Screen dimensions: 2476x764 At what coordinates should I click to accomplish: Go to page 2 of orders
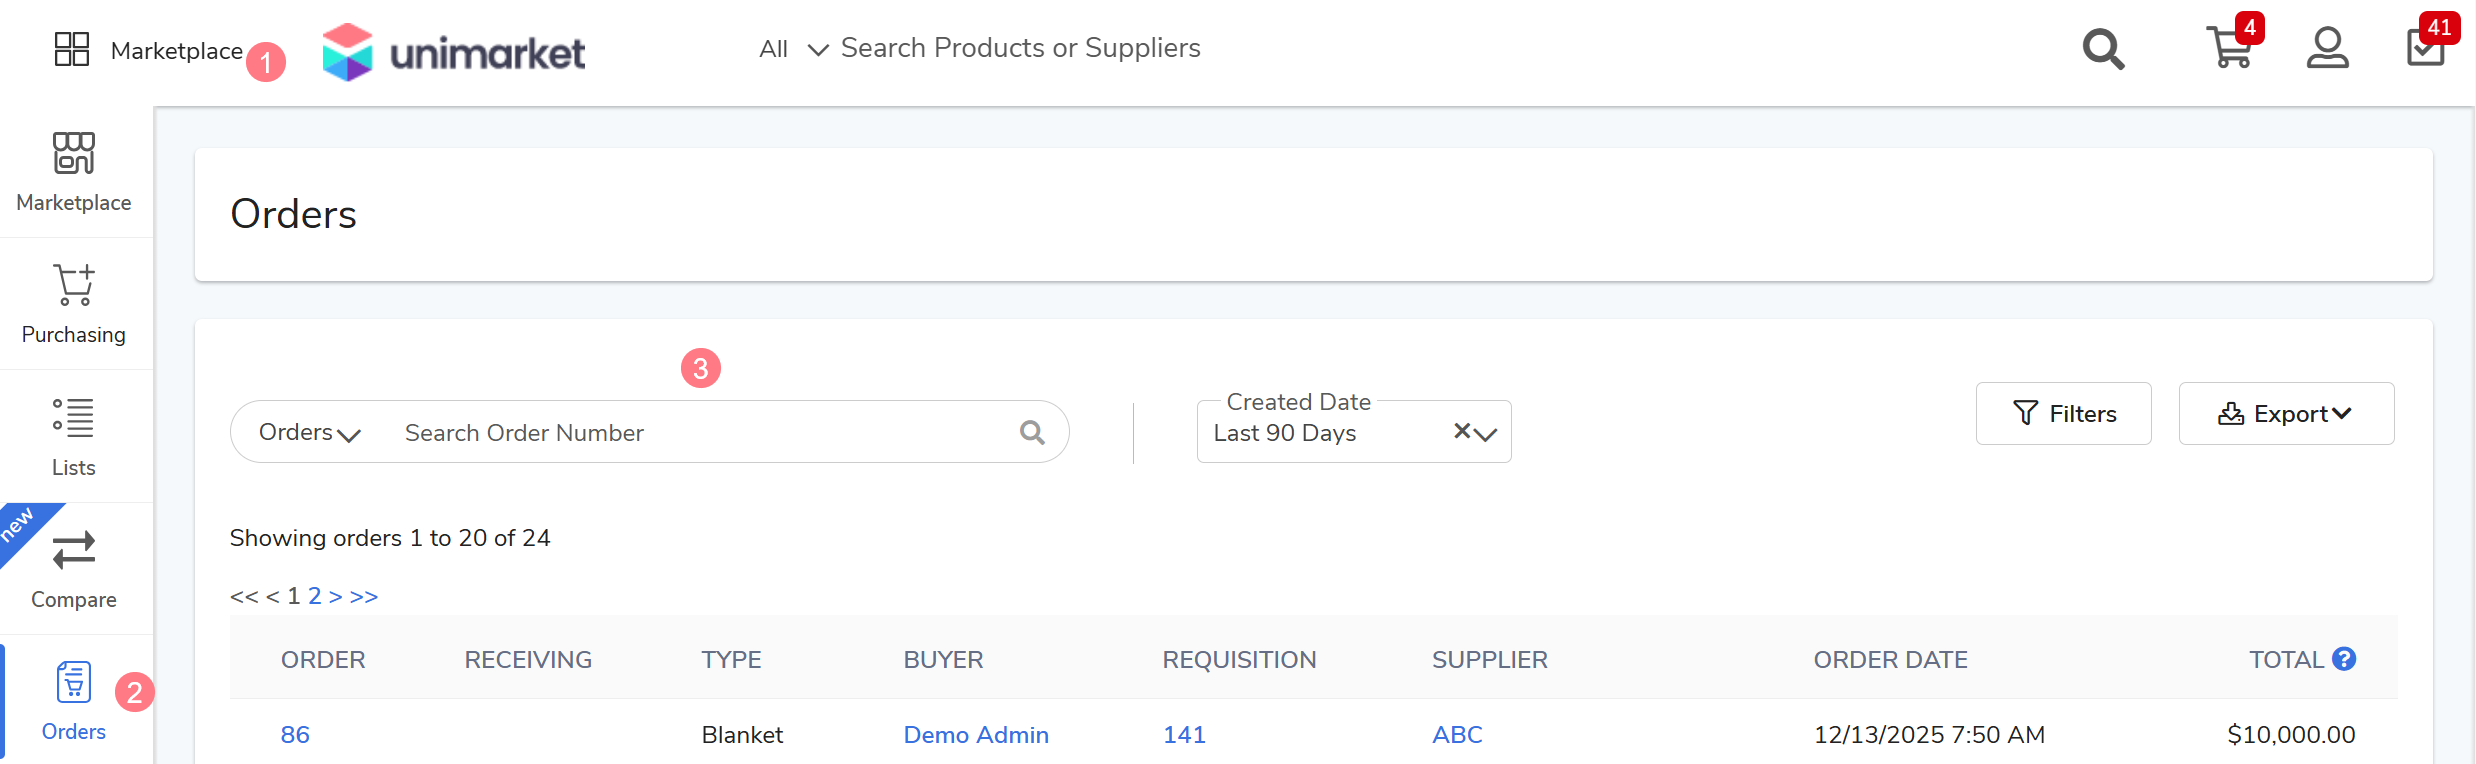coord(315,596)
